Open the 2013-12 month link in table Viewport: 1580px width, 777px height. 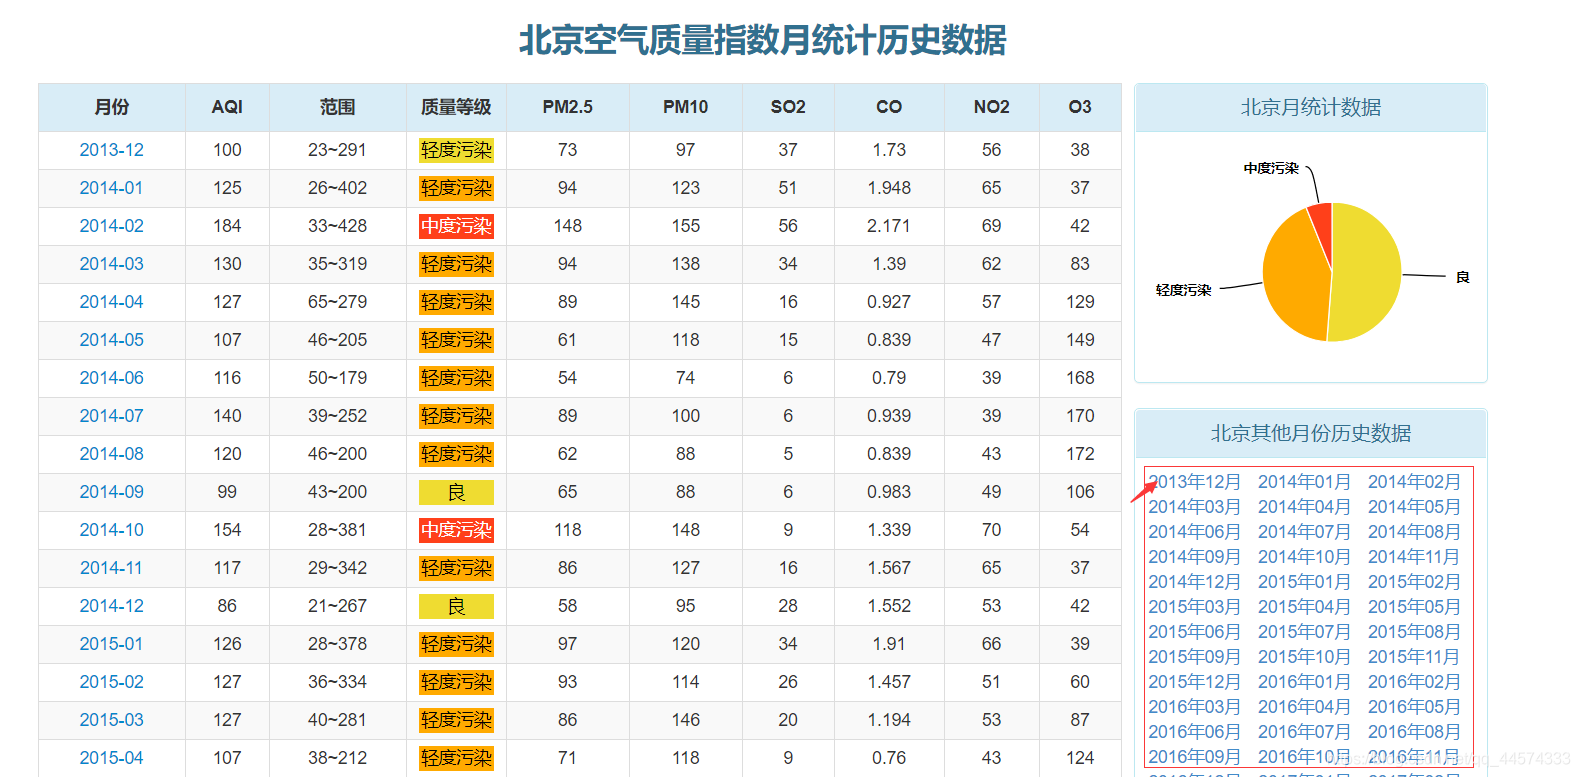[111, 150]
